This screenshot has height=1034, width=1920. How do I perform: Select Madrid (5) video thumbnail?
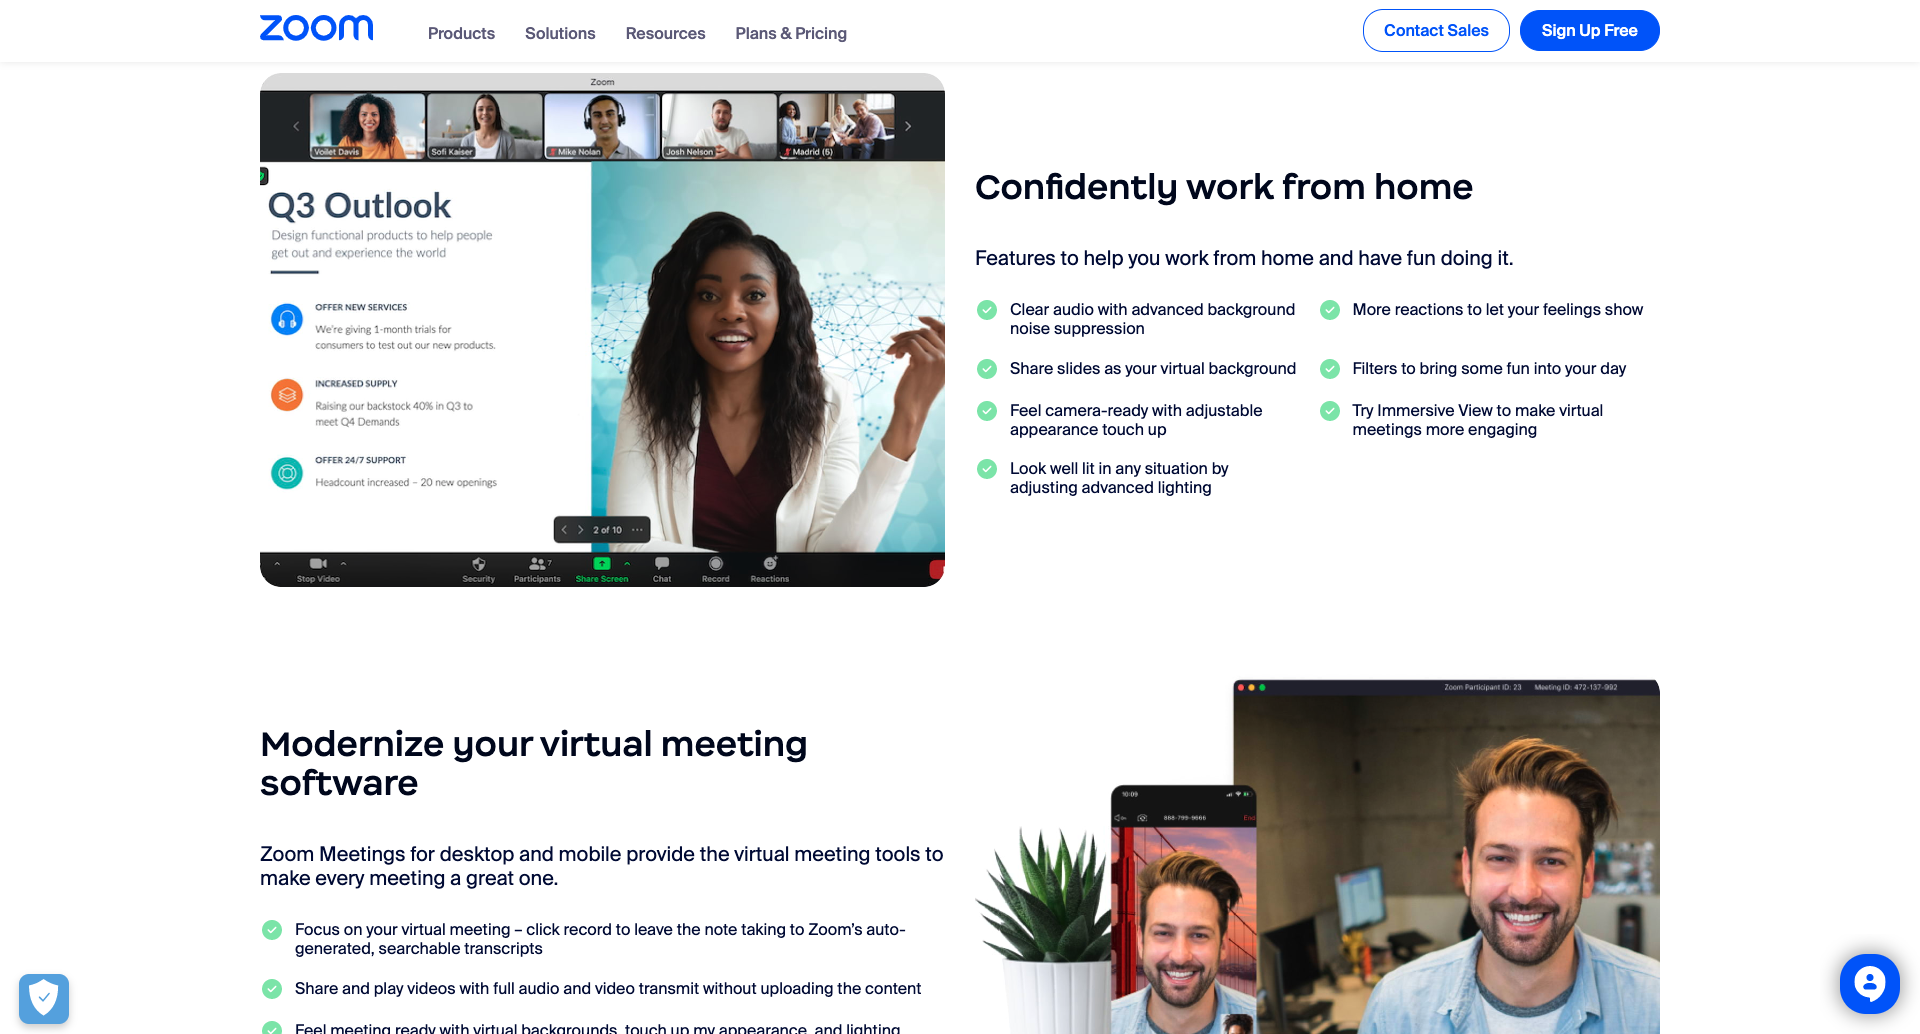836,126
